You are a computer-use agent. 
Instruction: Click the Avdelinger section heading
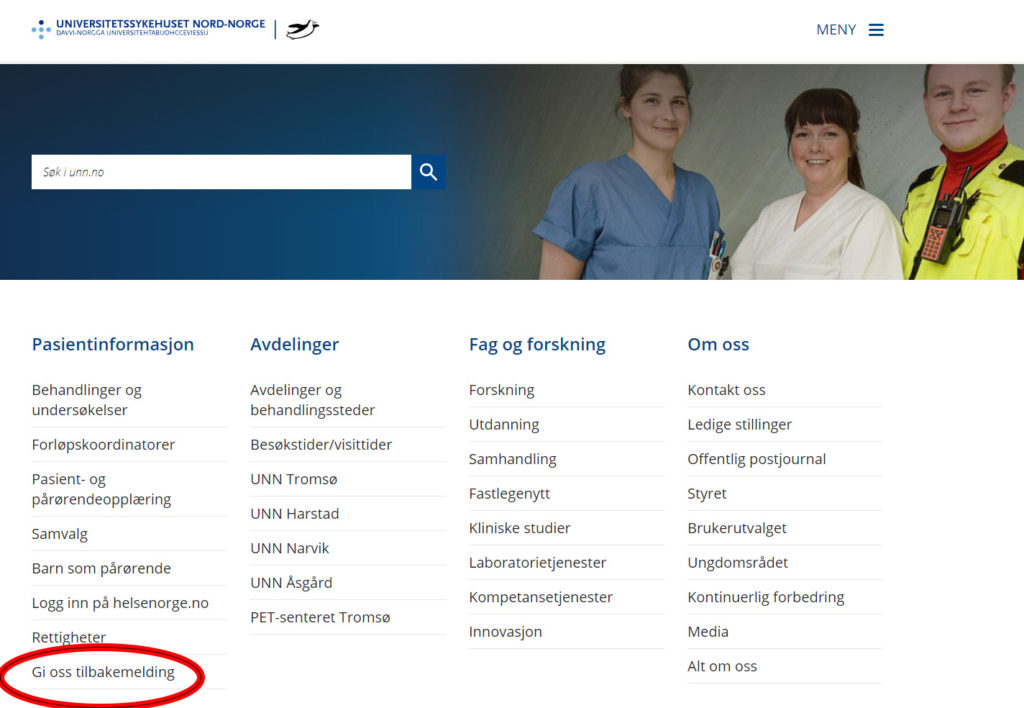(294, 344)
